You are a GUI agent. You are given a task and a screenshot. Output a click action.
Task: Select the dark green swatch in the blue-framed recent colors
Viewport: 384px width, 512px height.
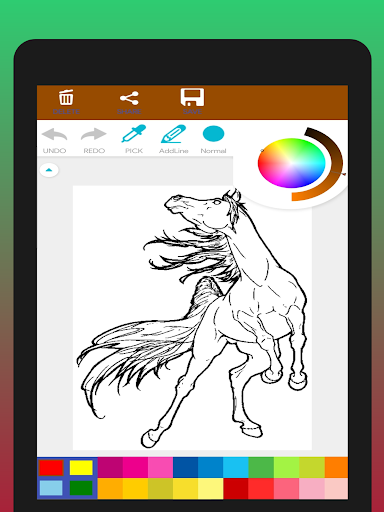coord(81,488)
